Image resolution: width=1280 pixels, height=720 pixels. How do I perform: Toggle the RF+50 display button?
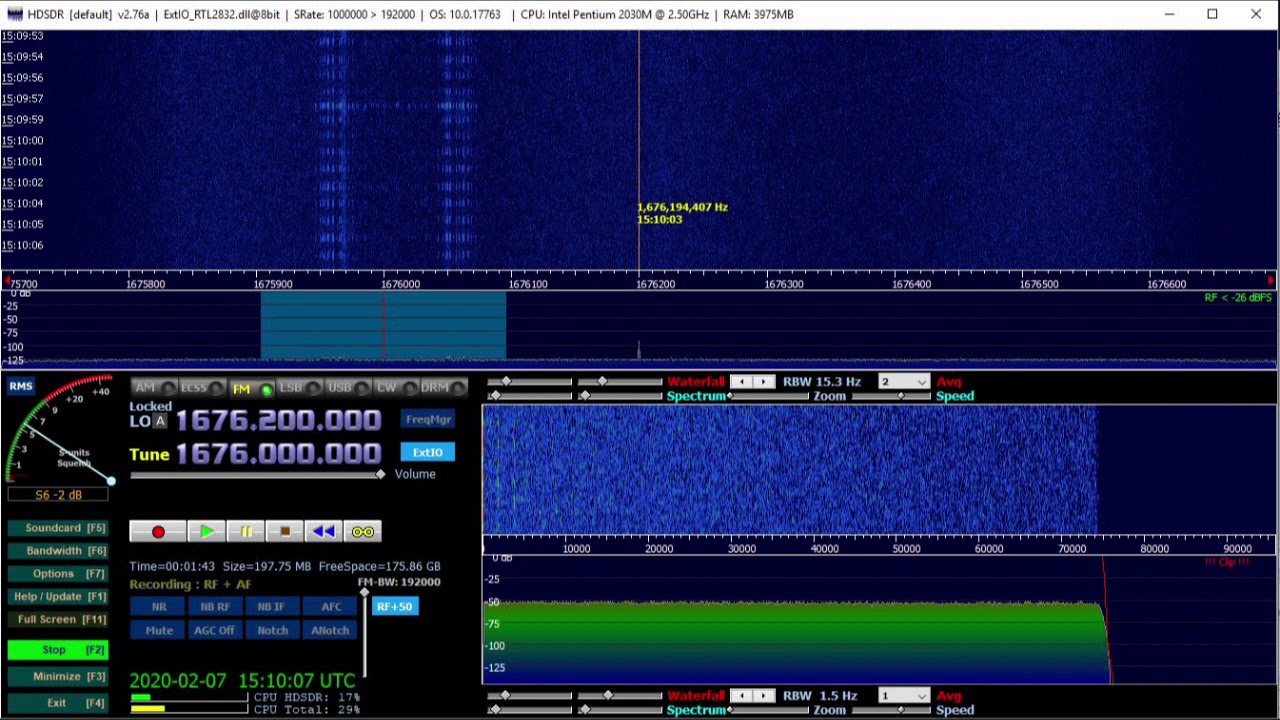click(394, 607)
